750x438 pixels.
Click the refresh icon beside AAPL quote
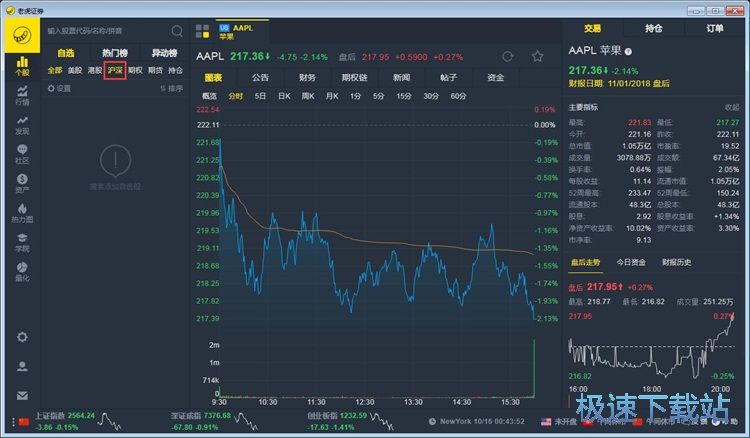point(508,56)
